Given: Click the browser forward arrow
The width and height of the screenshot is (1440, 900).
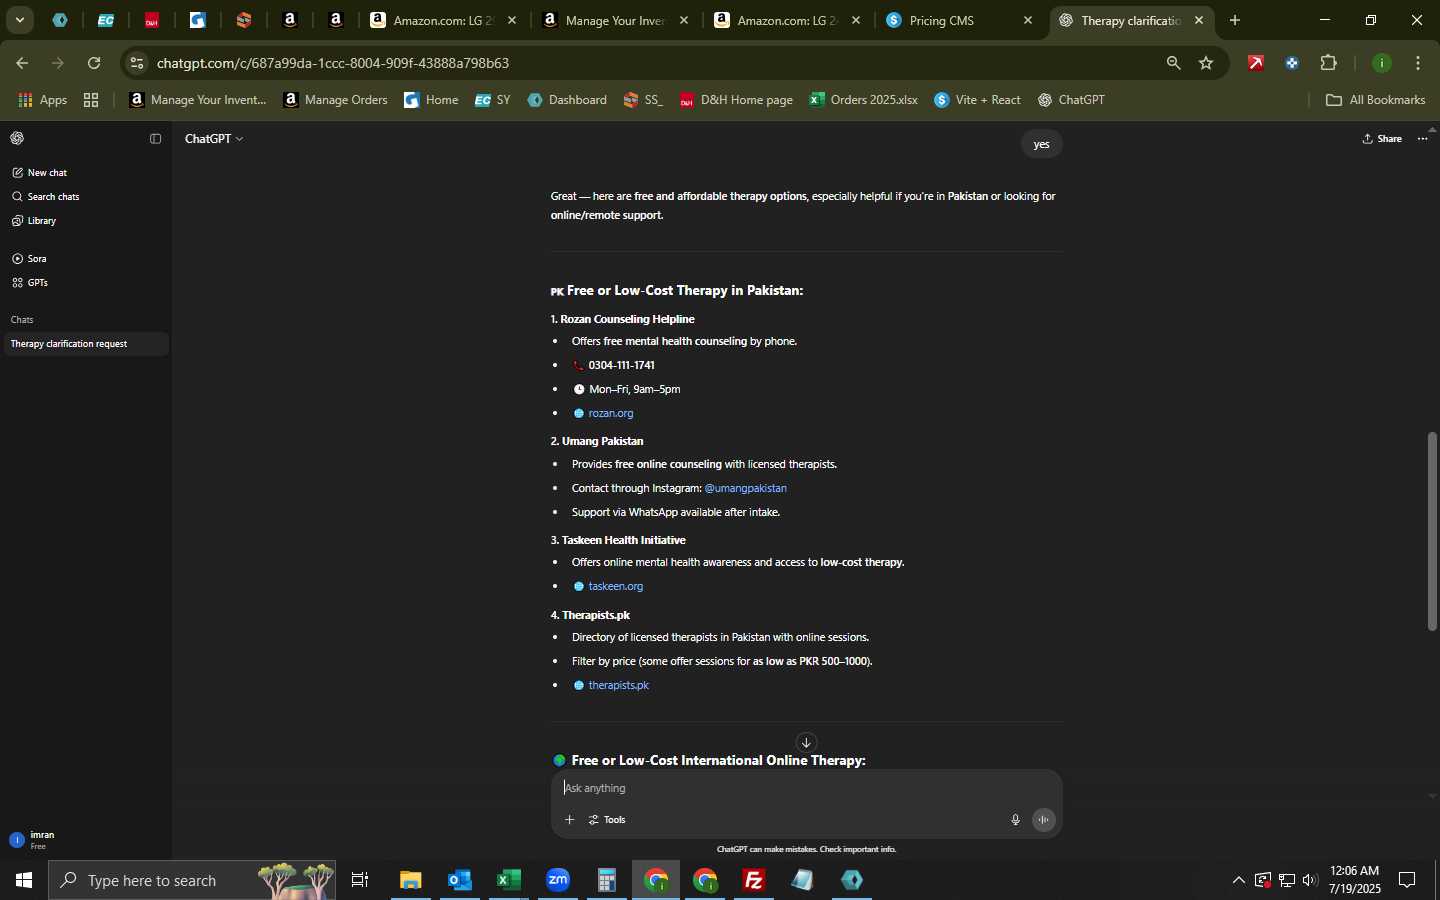Looking at the screenshot, I should [x=58, y=63].
